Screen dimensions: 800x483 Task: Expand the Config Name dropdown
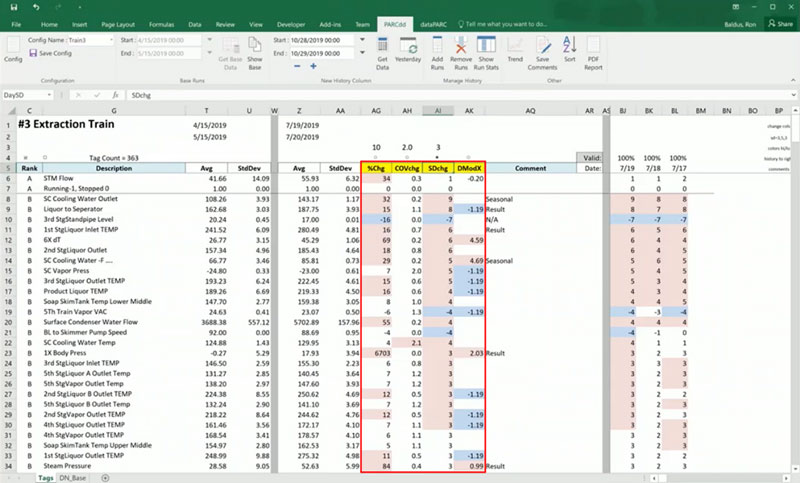(x=111, y=40)
